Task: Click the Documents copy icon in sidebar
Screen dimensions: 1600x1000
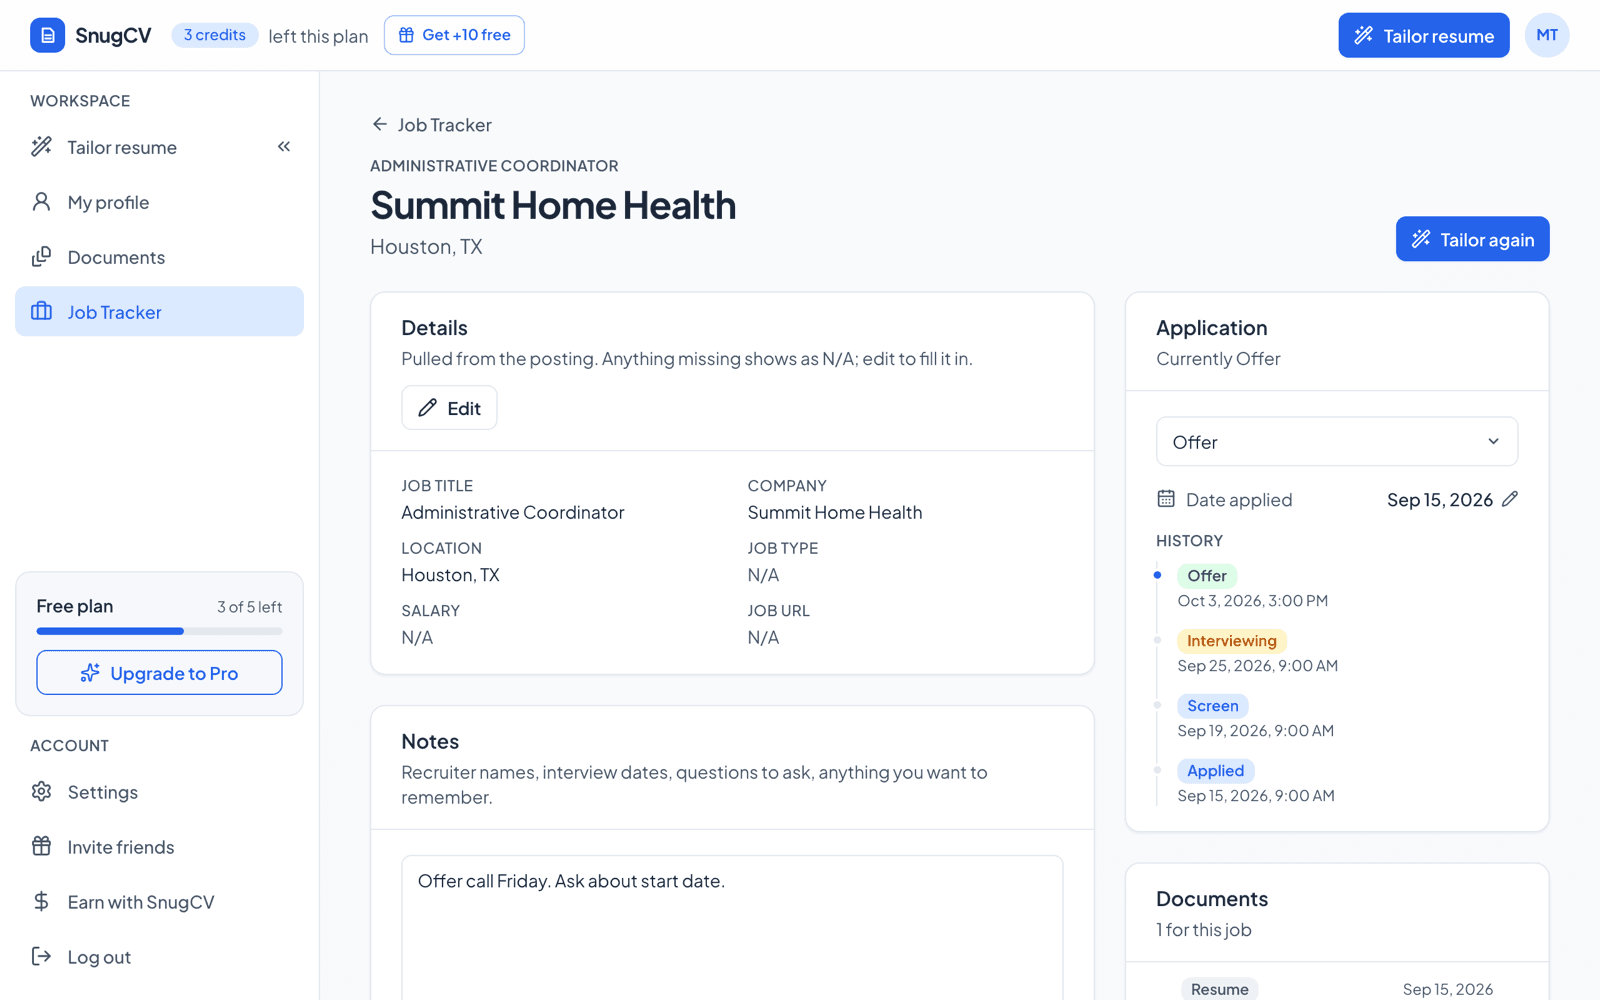Action: (41, 257)
